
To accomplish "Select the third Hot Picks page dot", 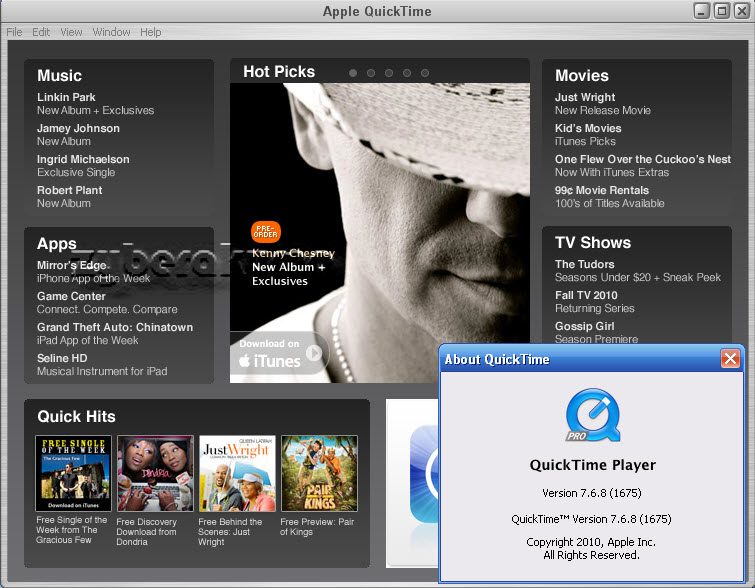I will [x=389, y=73].
